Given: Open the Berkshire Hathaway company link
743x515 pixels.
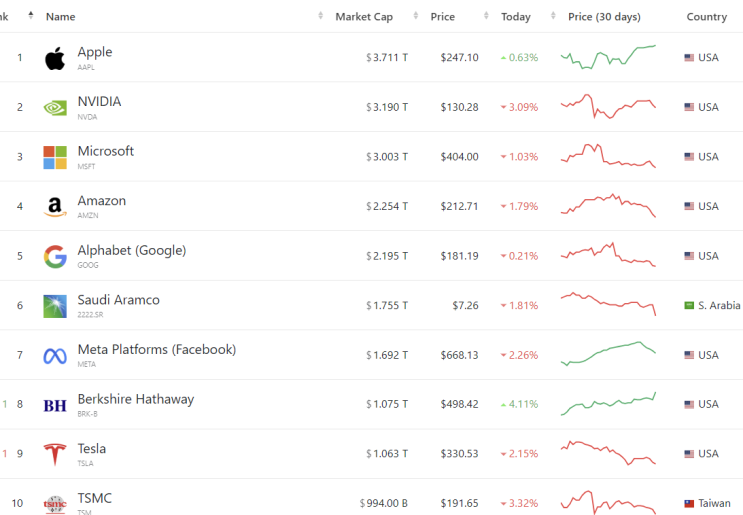Looking at the screenshot, I should coord(136,399).
